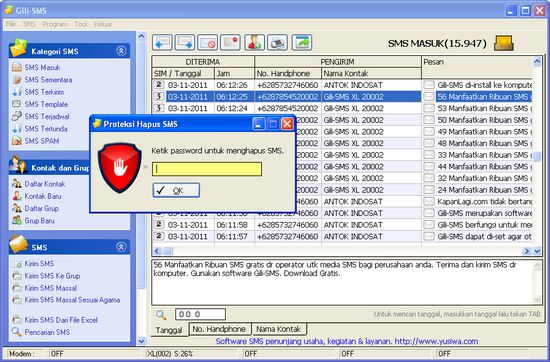Click the SMS table horizontal scroll right arrow
The image size is (550, 362).
pos(526,251)
